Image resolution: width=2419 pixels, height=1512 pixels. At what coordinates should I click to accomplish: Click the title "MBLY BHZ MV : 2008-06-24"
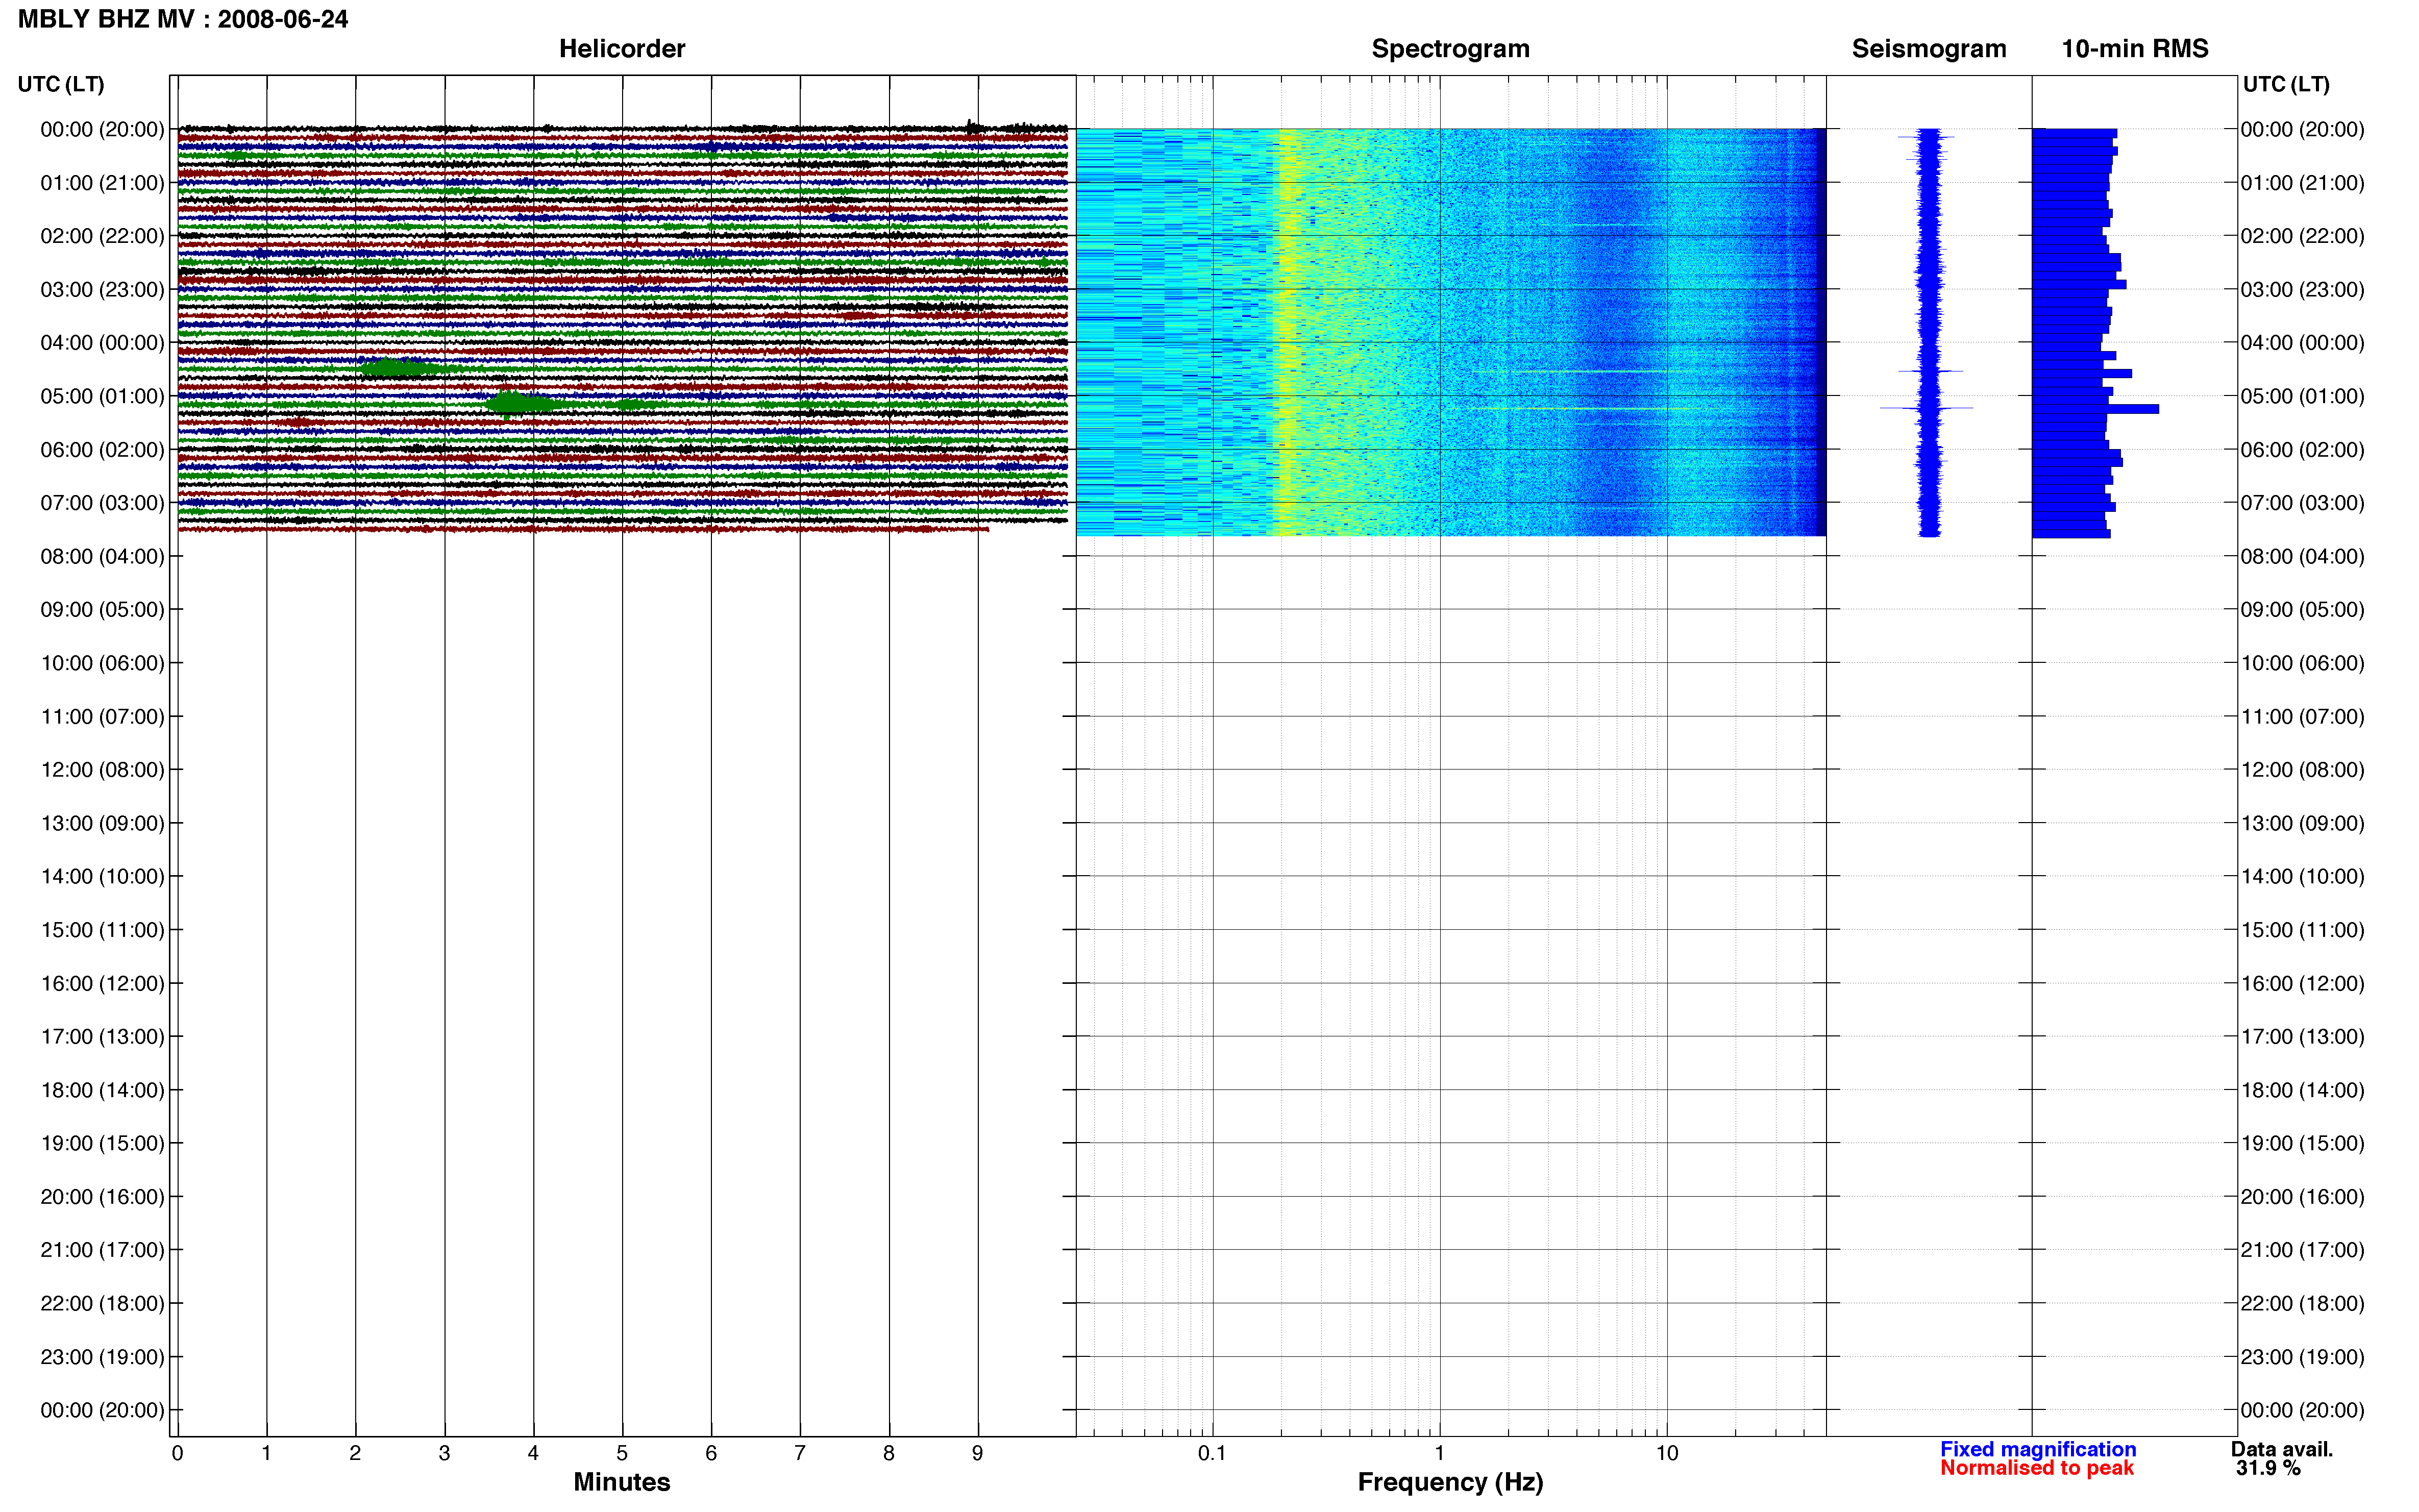pos(183,19)
